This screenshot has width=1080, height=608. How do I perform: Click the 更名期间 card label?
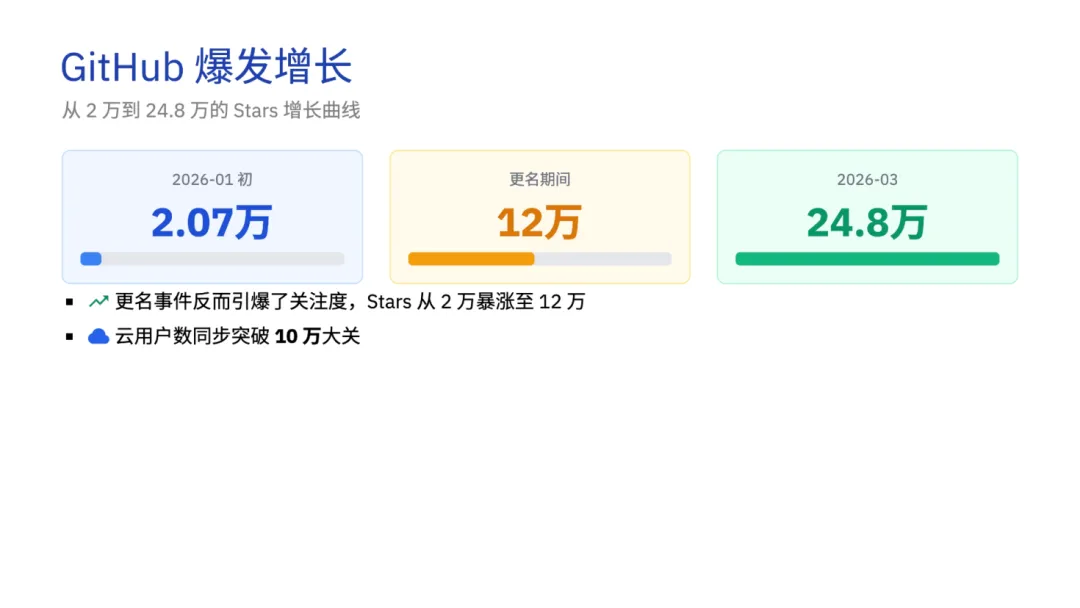540,180
